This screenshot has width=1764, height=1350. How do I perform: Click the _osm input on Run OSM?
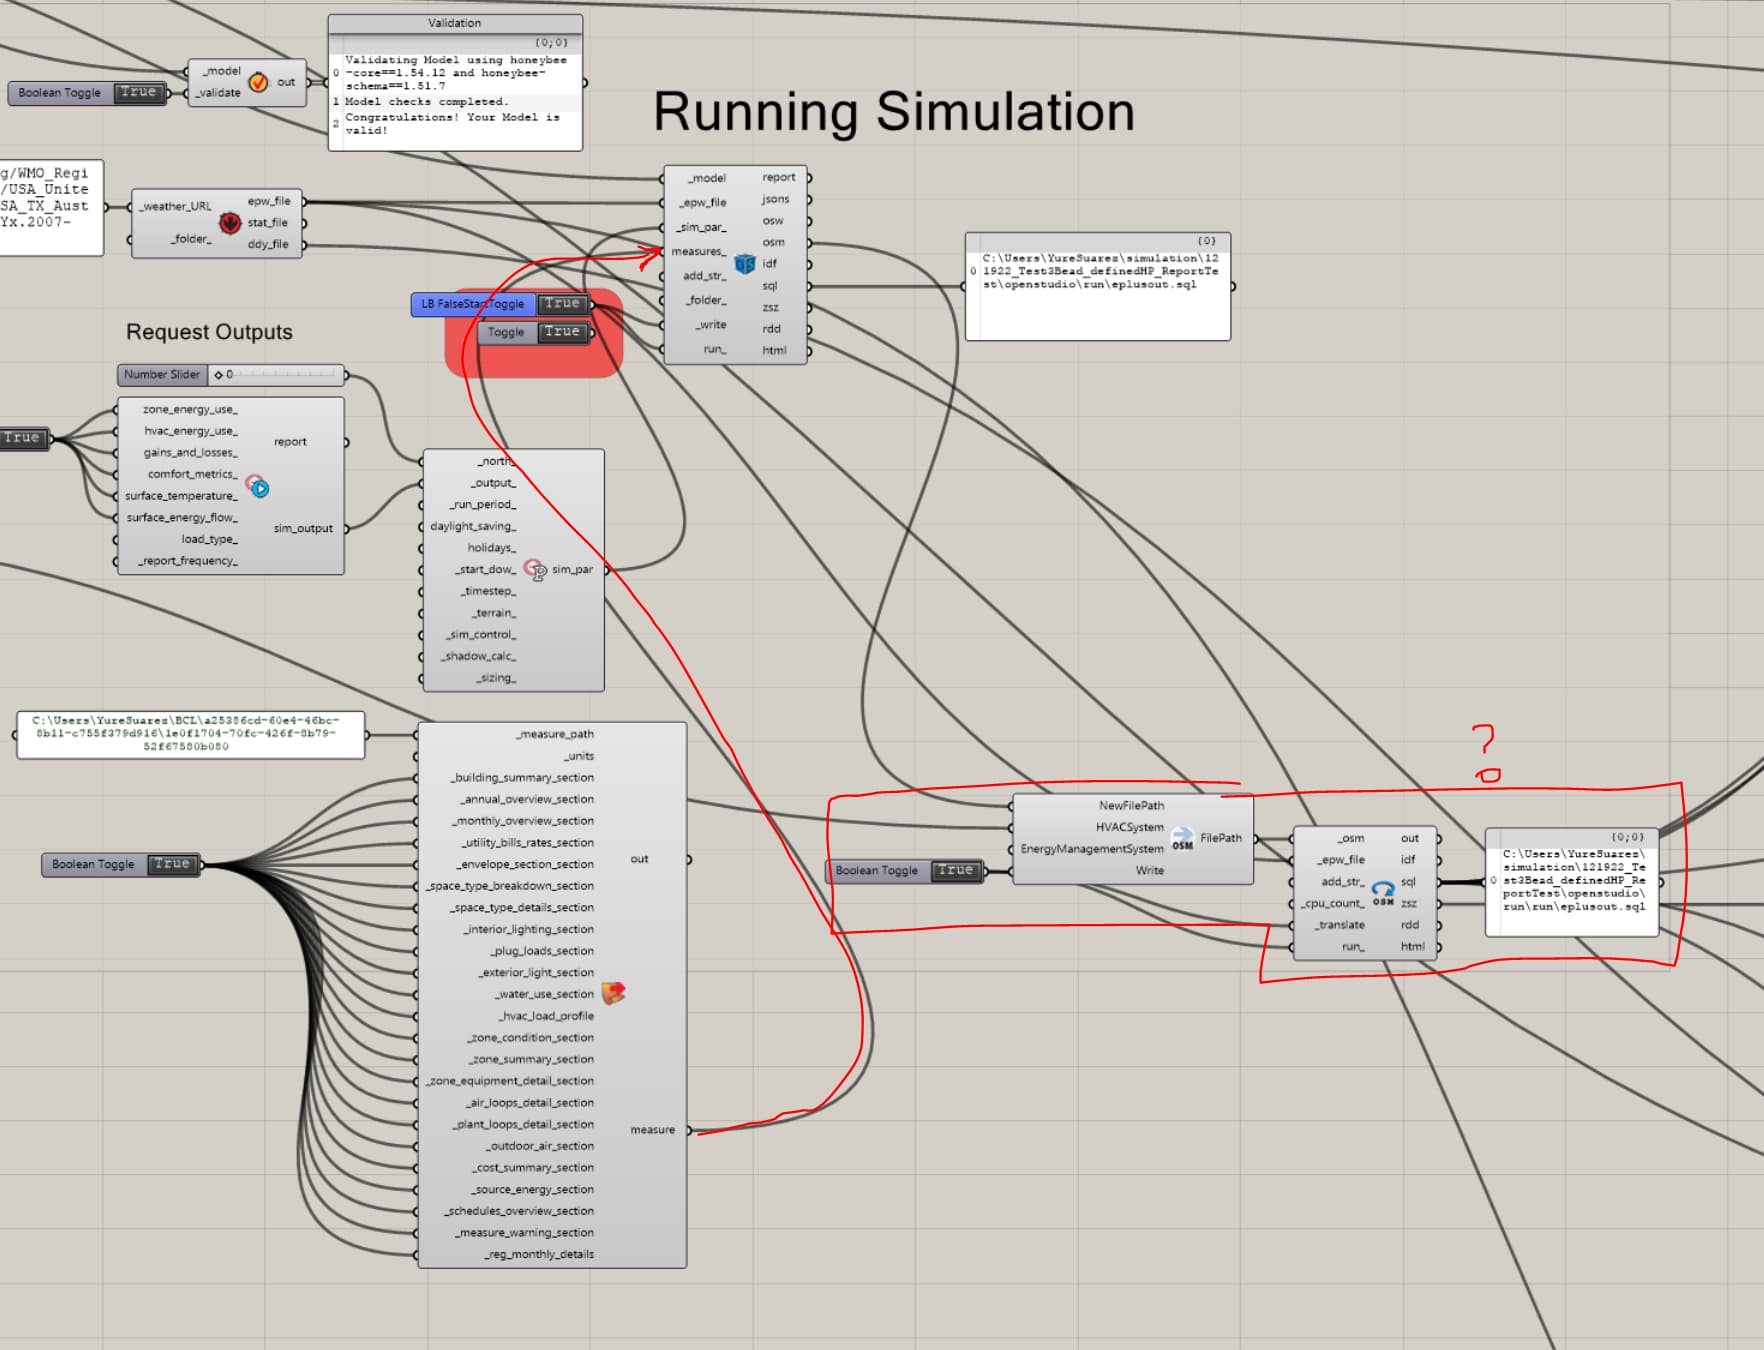(1351, 838)
